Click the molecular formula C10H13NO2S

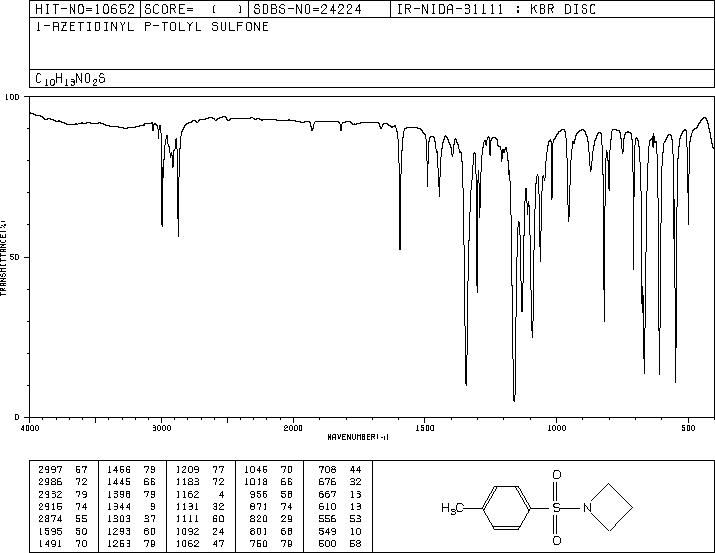point(70,79)
